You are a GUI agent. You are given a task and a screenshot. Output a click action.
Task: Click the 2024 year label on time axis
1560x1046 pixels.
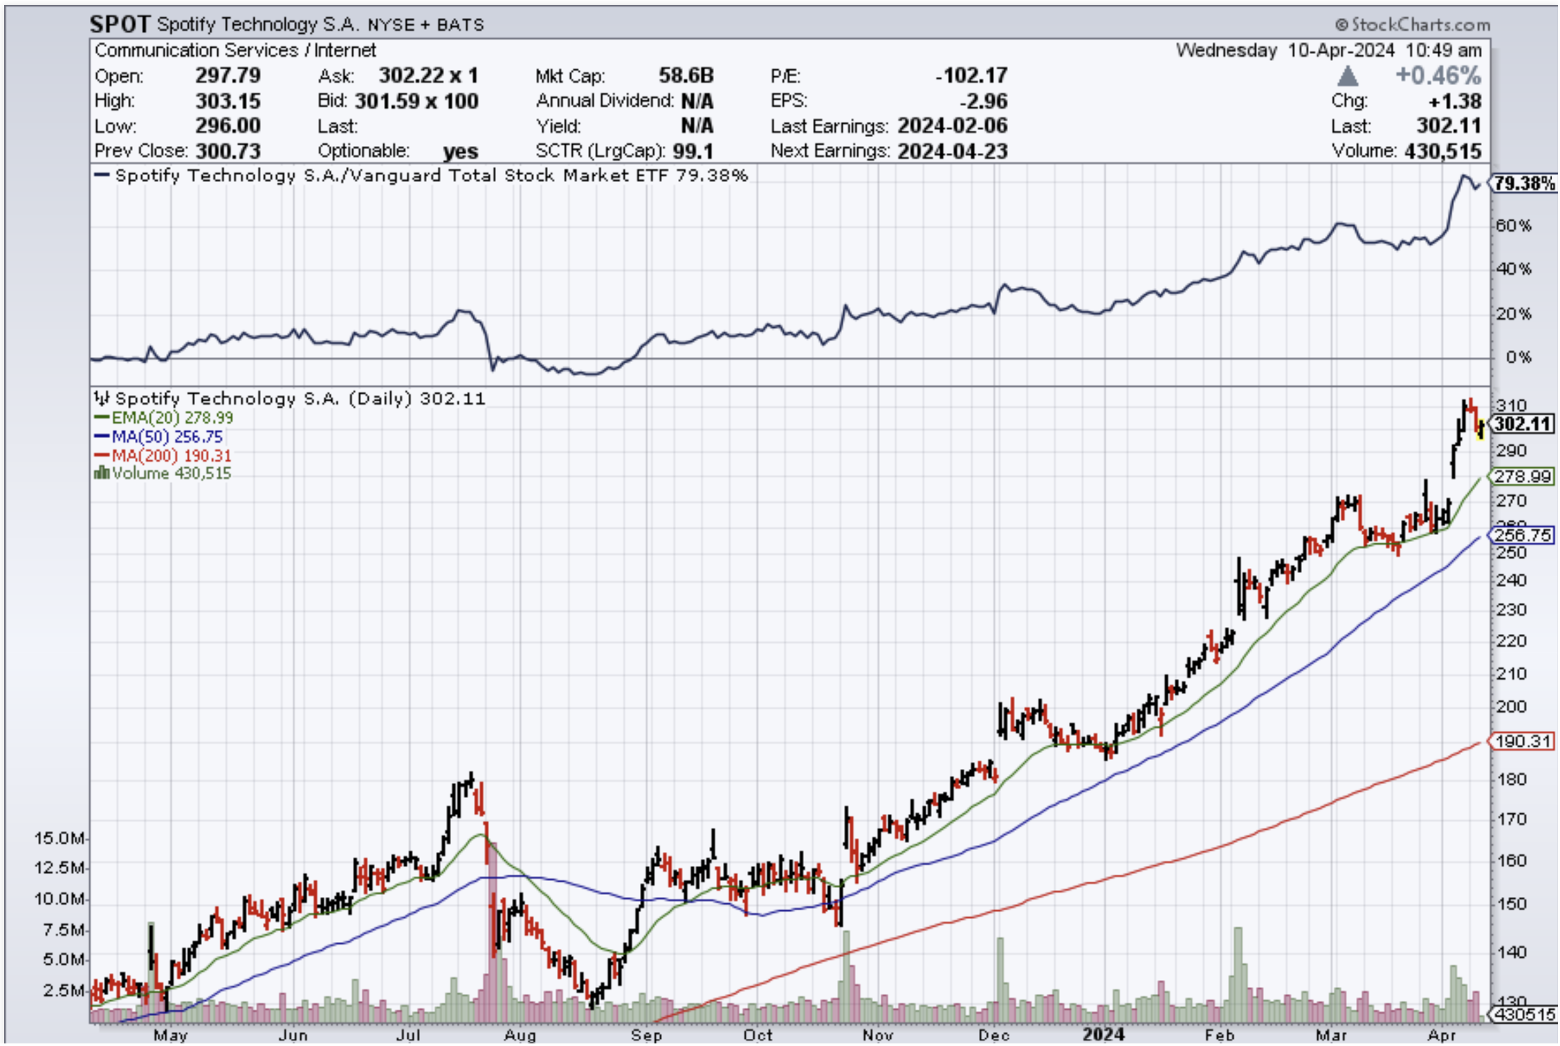pyautogui.click(x=1103, y=1035)
